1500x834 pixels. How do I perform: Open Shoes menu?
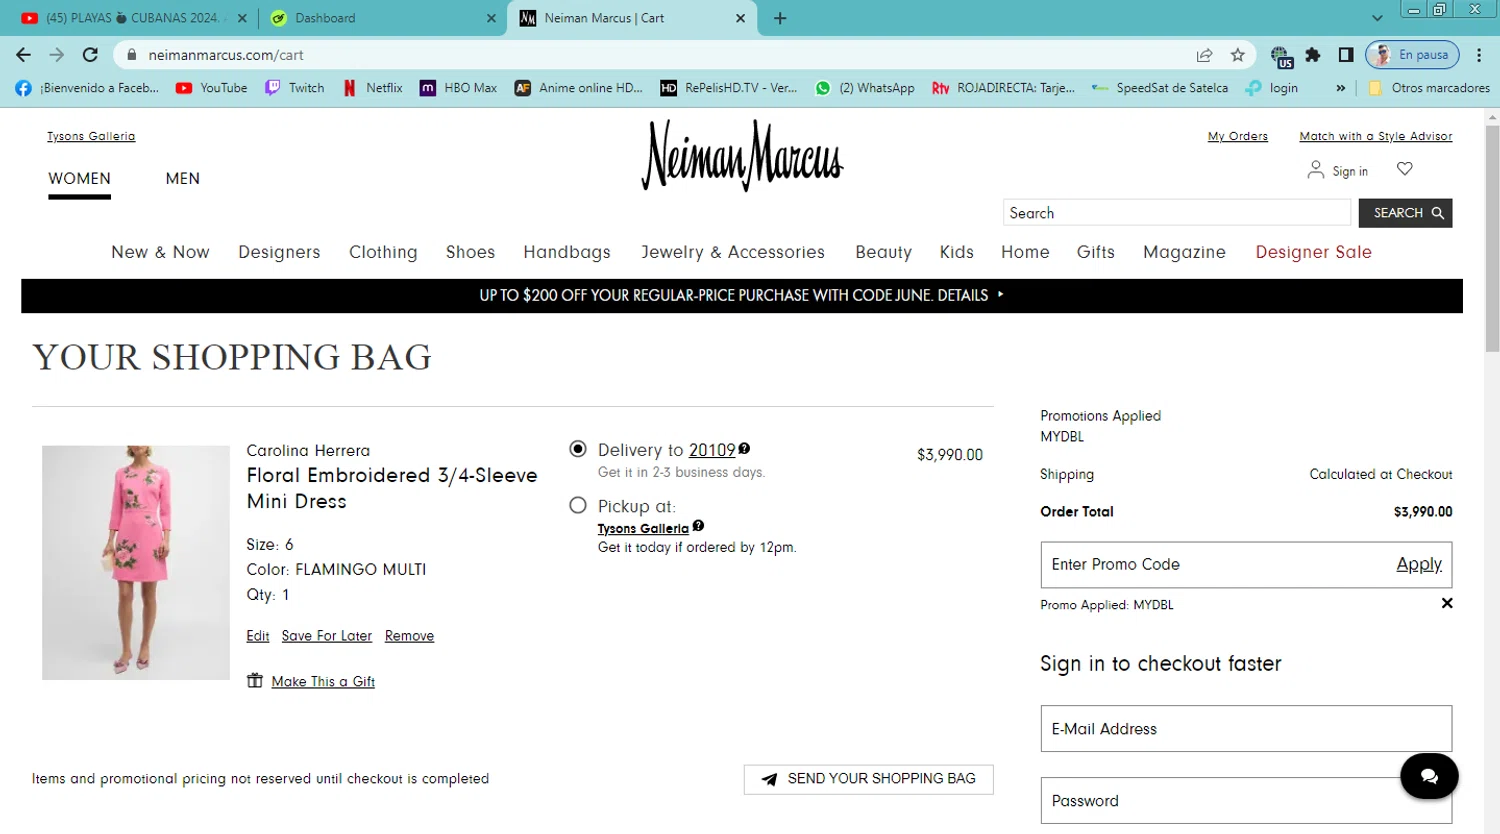tap(470, 252)
